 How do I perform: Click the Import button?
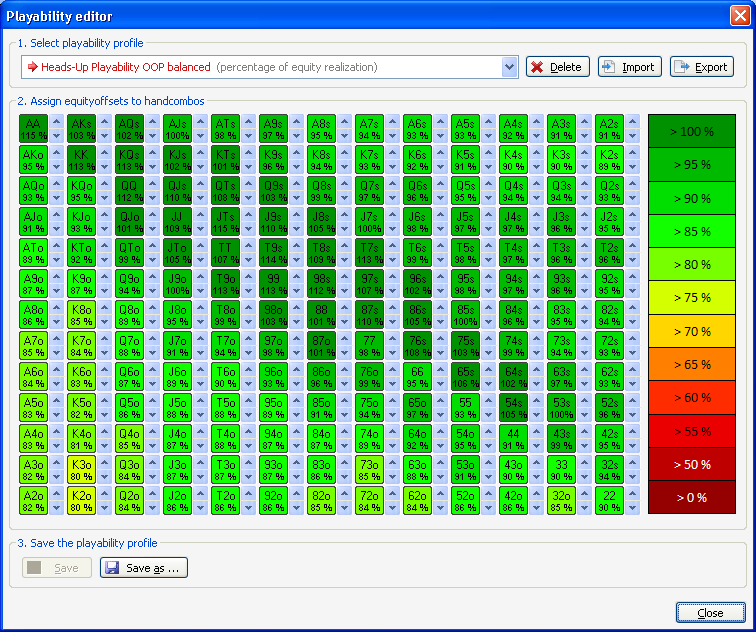point(630,67)
